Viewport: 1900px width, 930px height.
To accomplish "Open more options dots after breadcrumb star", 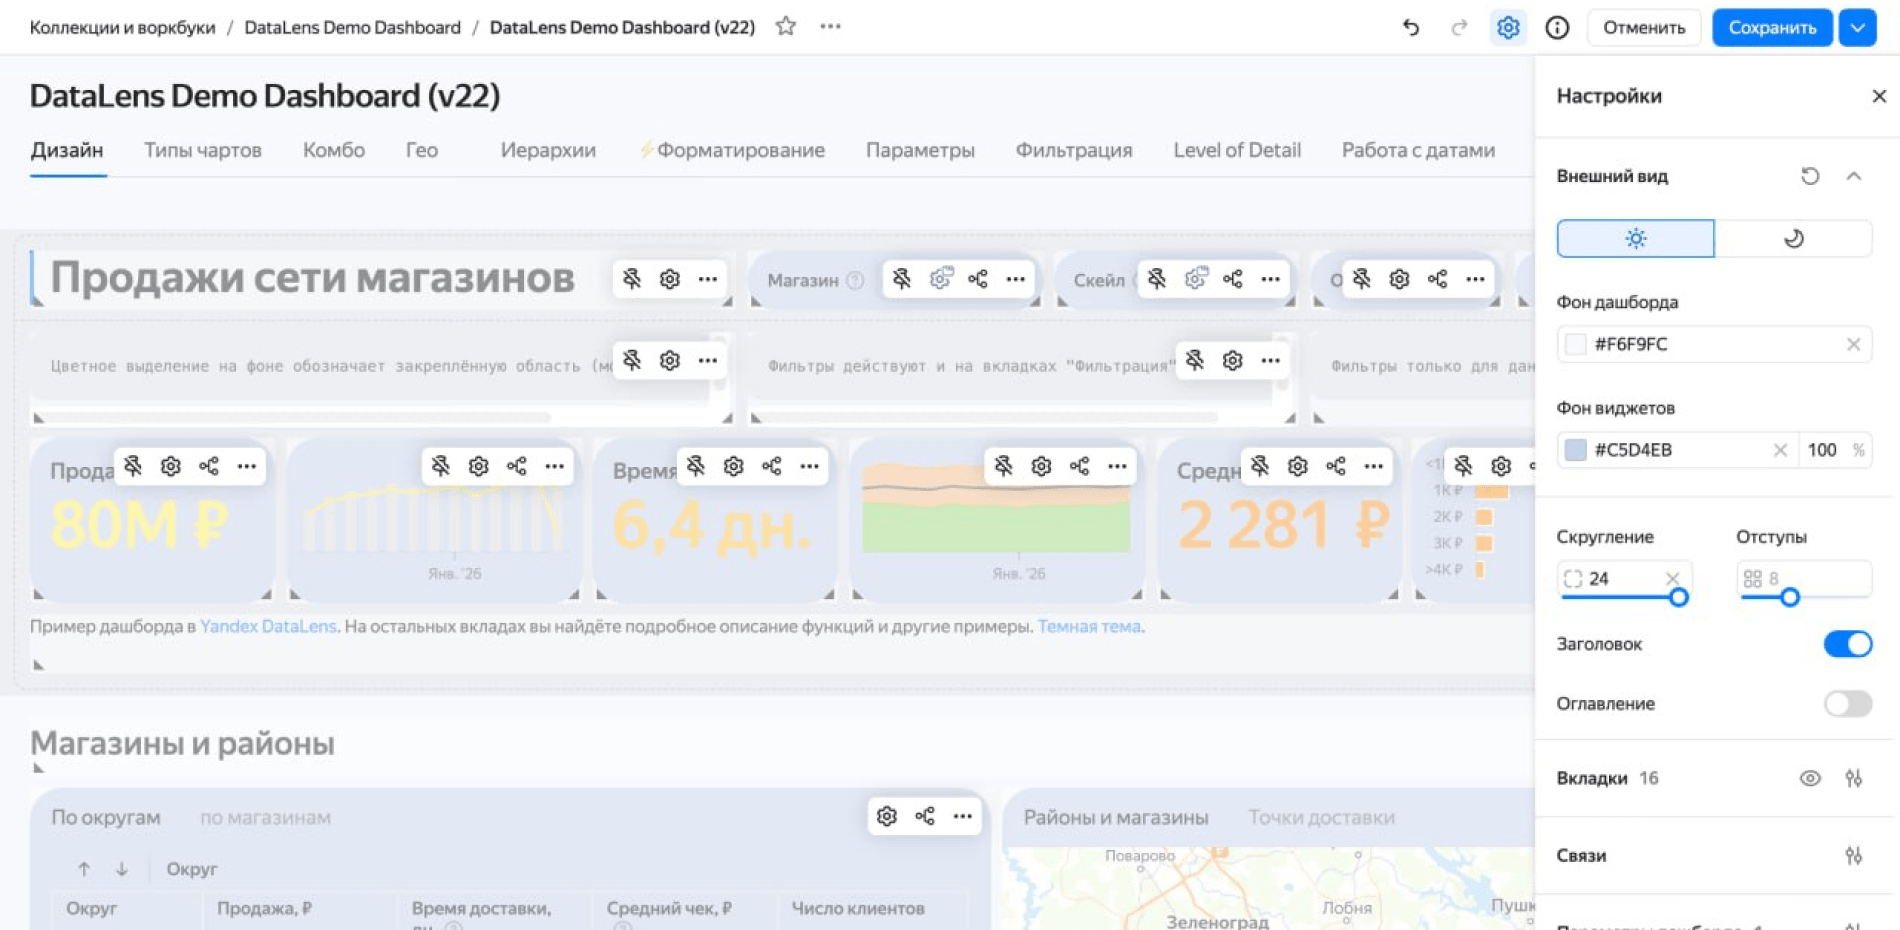I will [x=830, y=27].
